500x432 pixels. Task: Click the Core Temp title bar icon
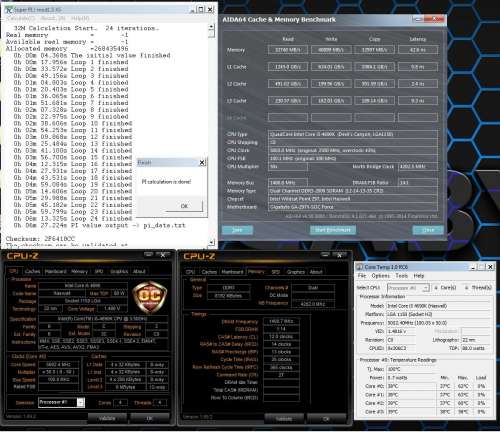[x=360, y=267]
